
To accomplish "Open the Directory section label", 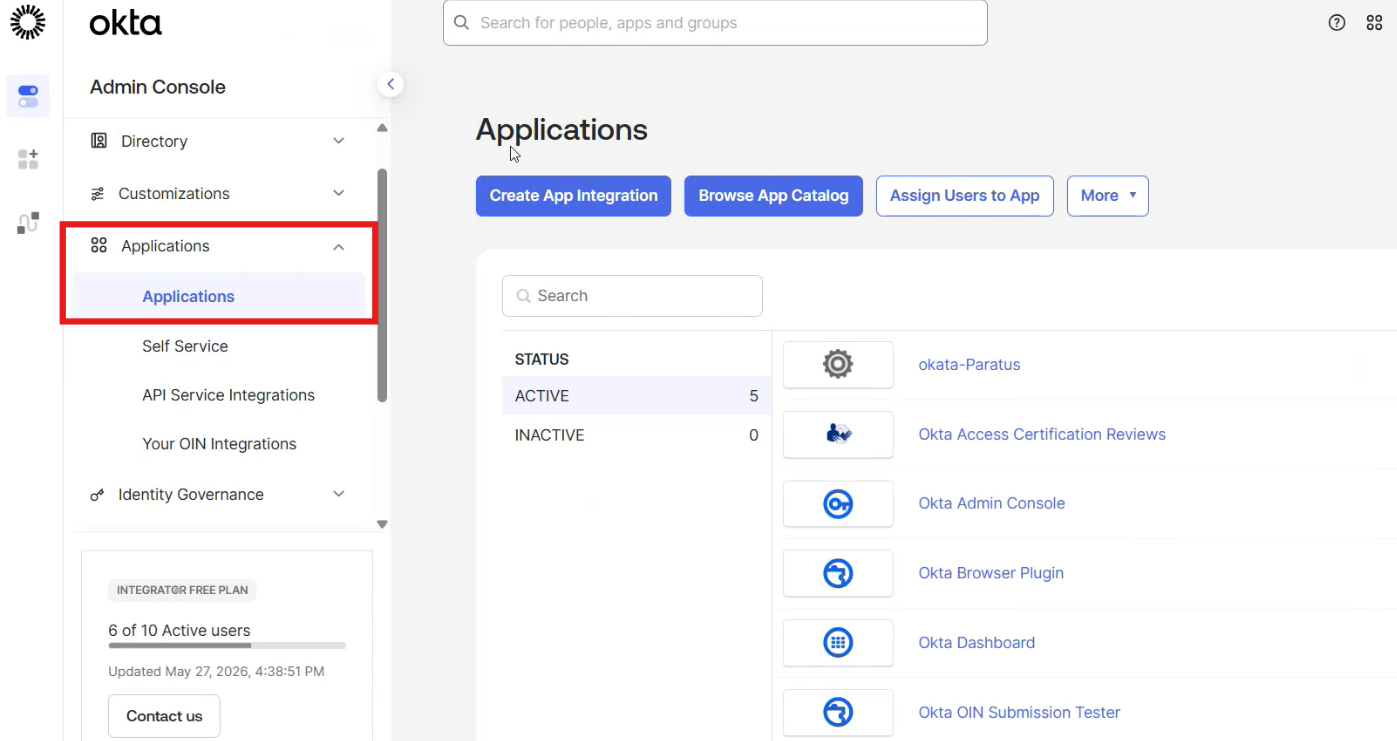I will pyautogui.click(x=154, y=141).
